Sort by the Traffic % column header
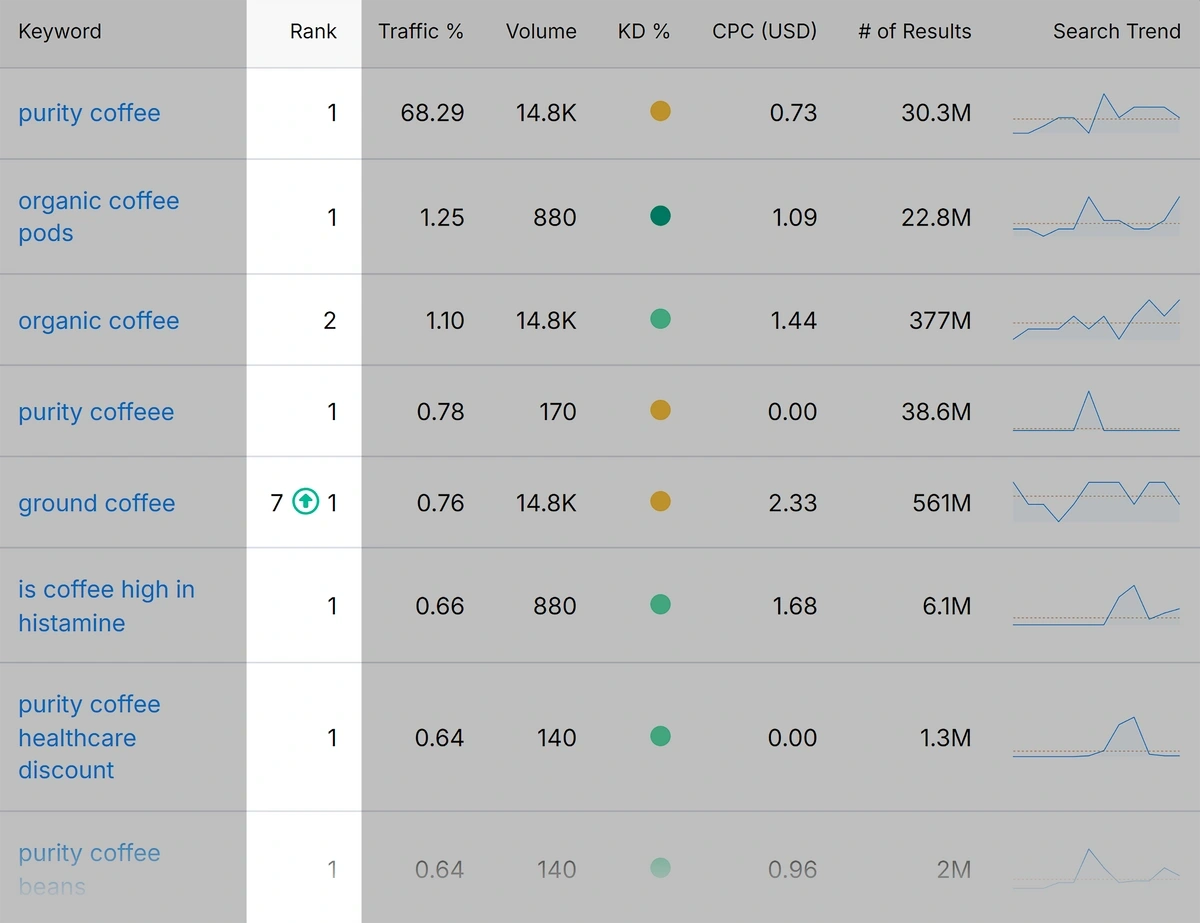1200x923 pixels. click(x=421, y=31)
